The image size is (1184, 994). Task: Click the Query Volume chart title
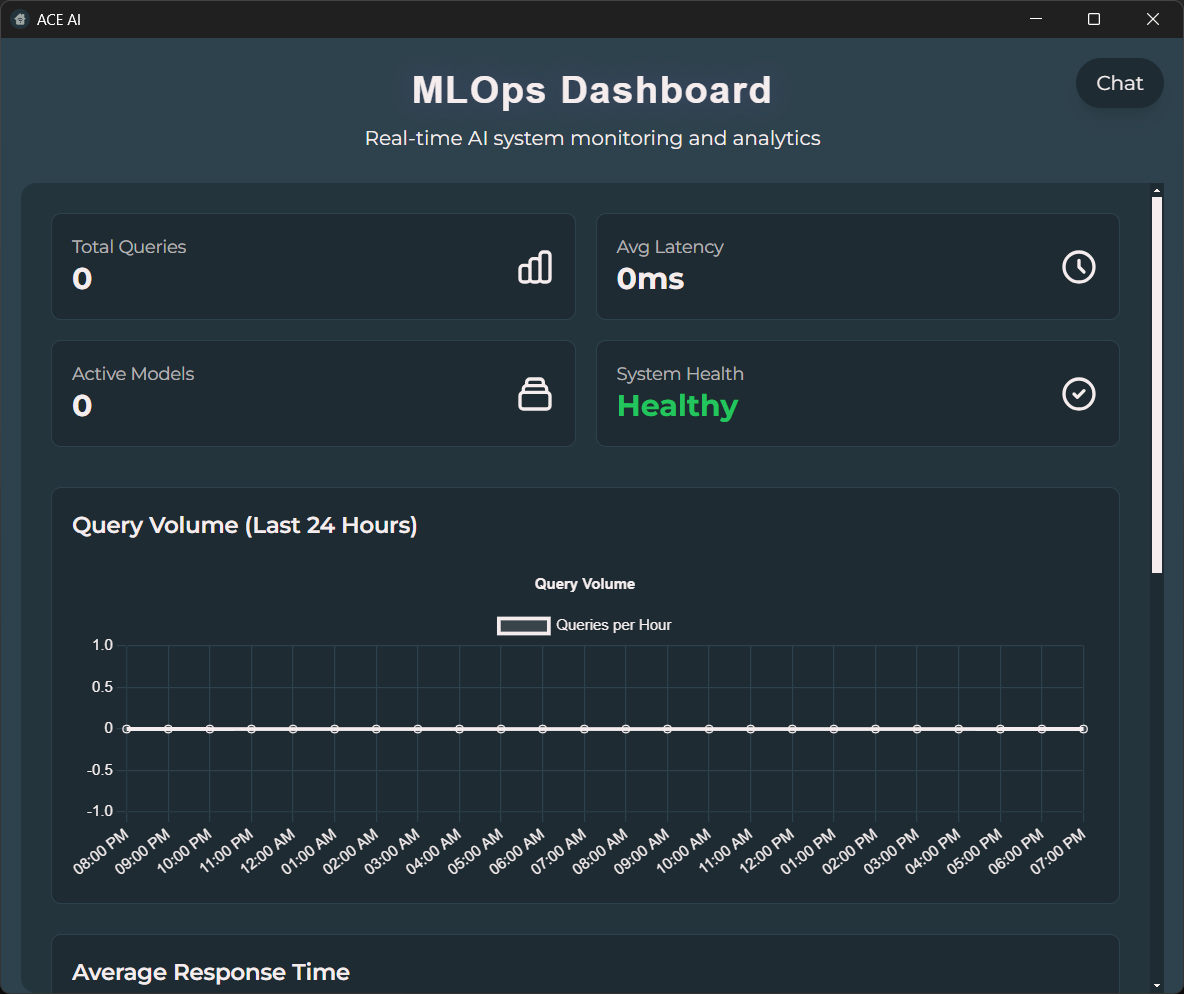click(x=584, y=583)
